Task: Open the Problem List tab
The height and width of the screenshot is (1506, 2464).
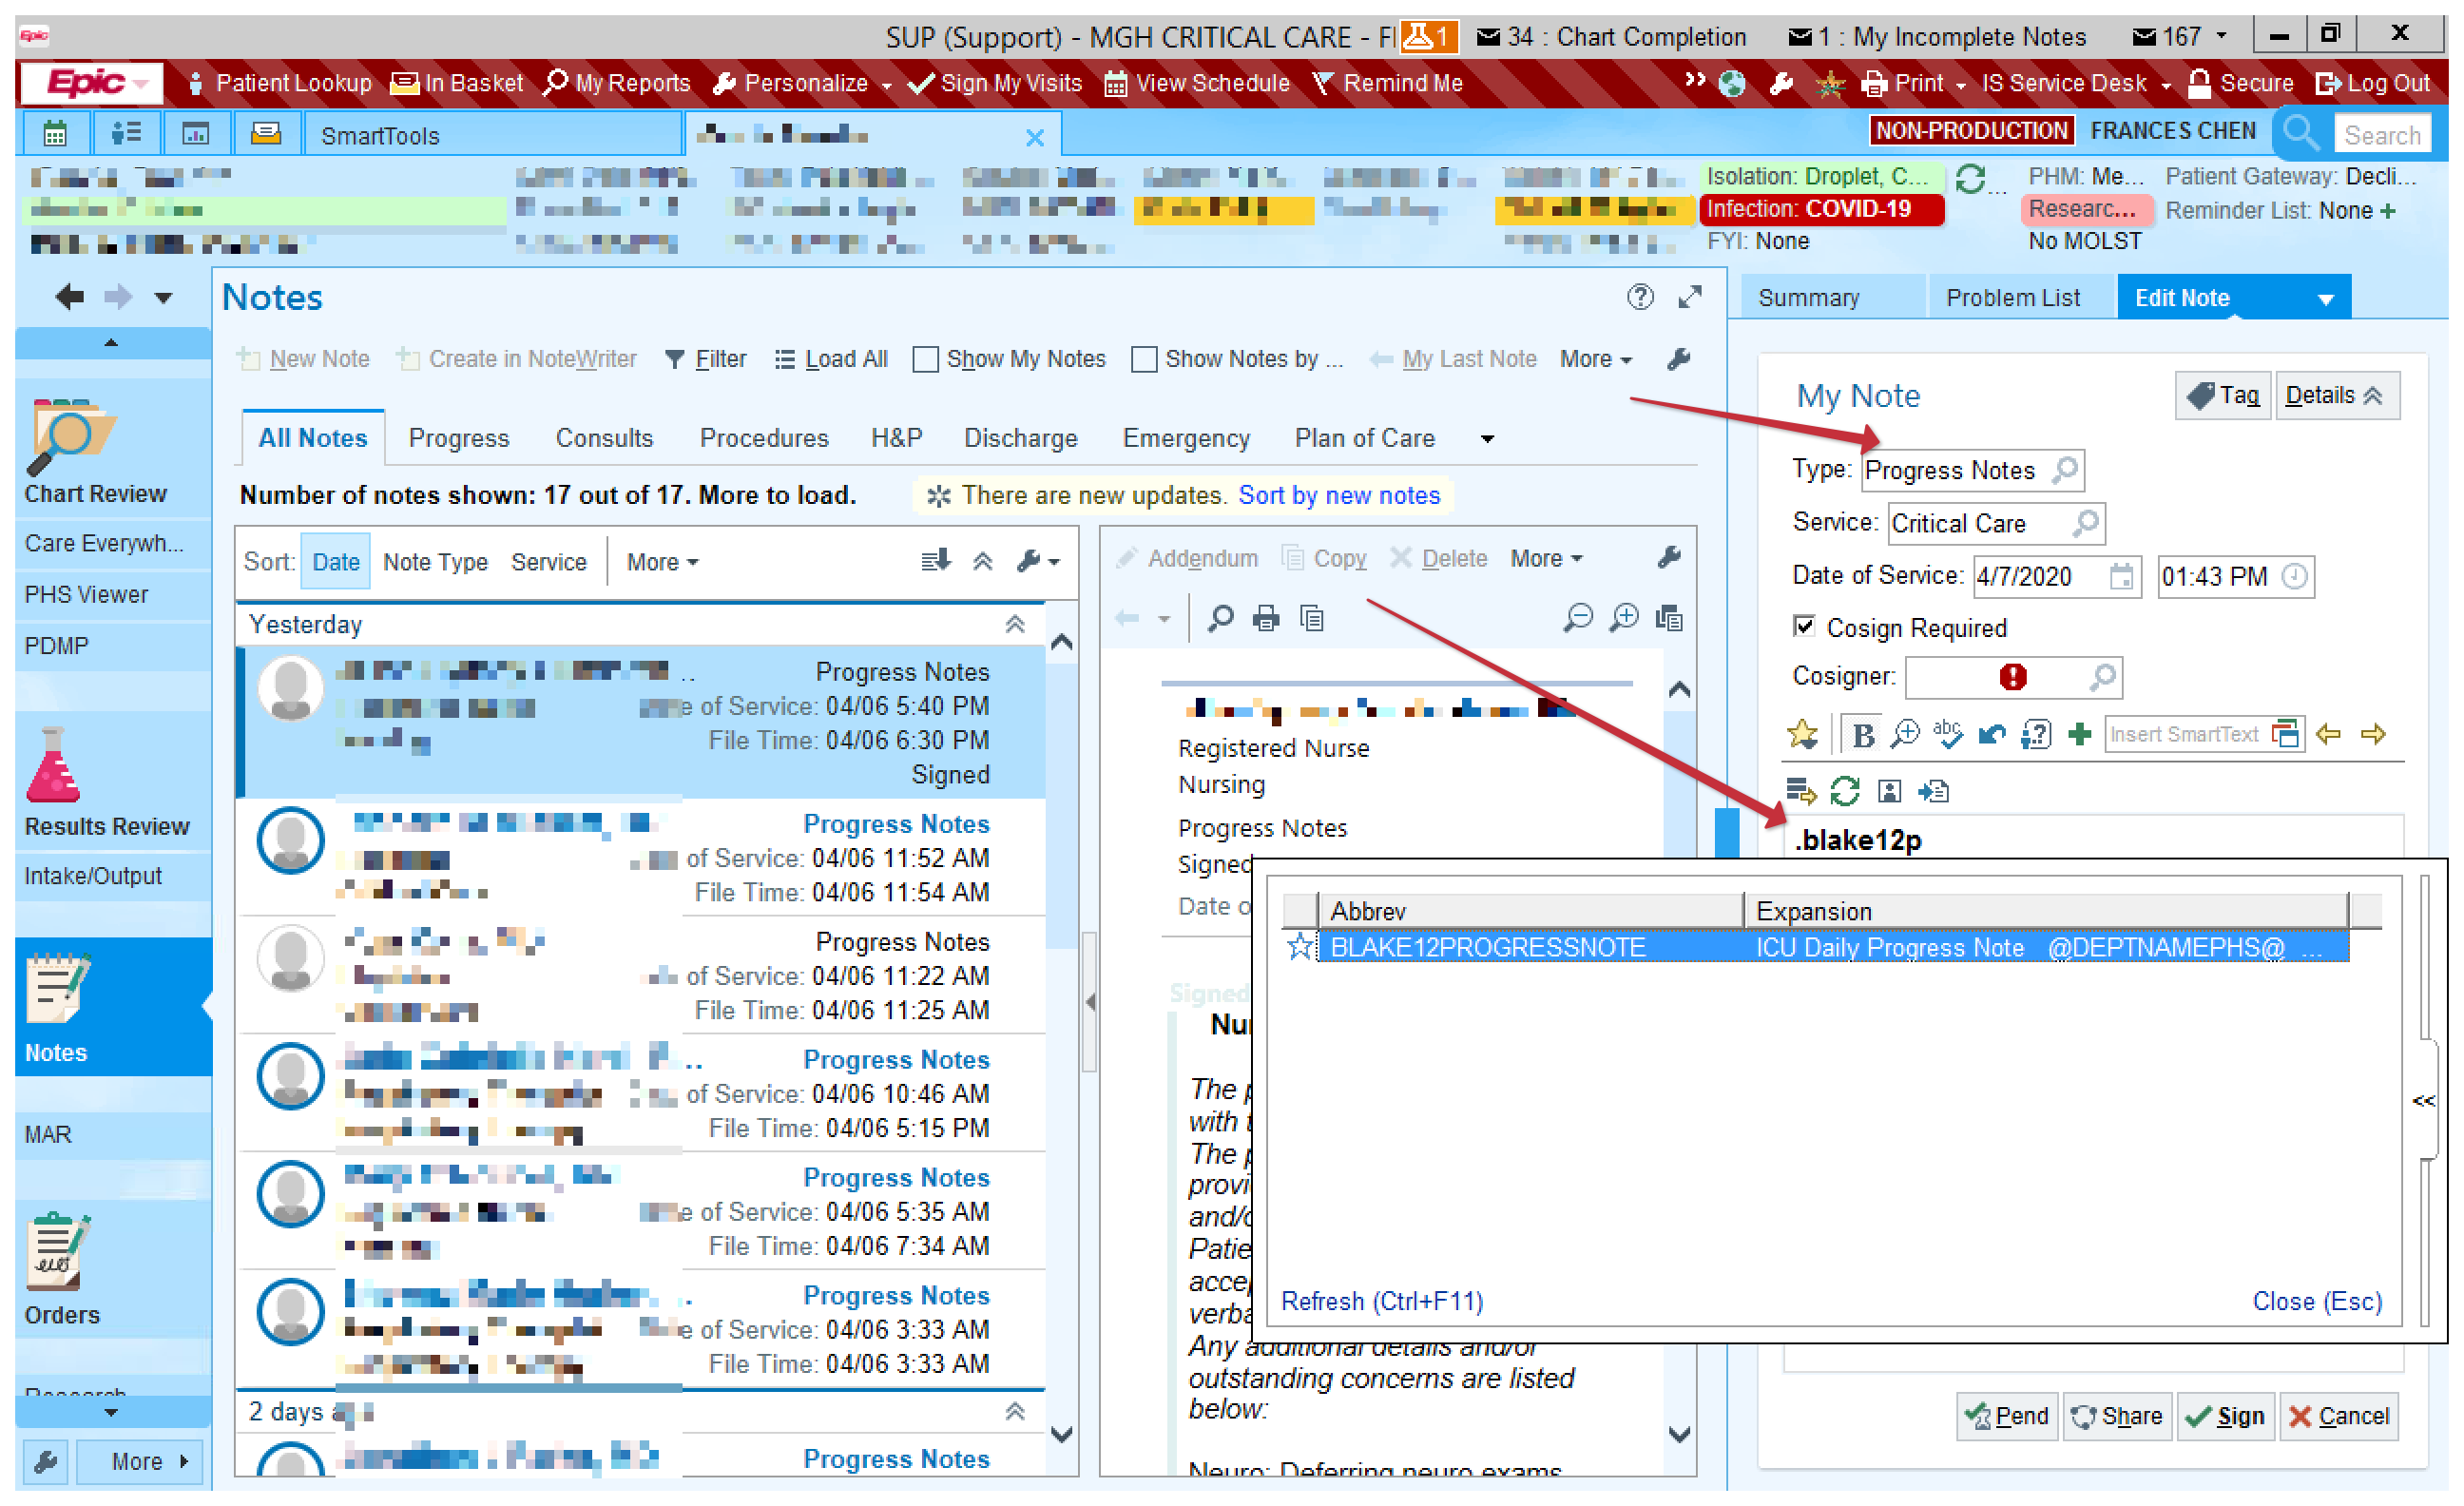Action: tap(2012, 298)
